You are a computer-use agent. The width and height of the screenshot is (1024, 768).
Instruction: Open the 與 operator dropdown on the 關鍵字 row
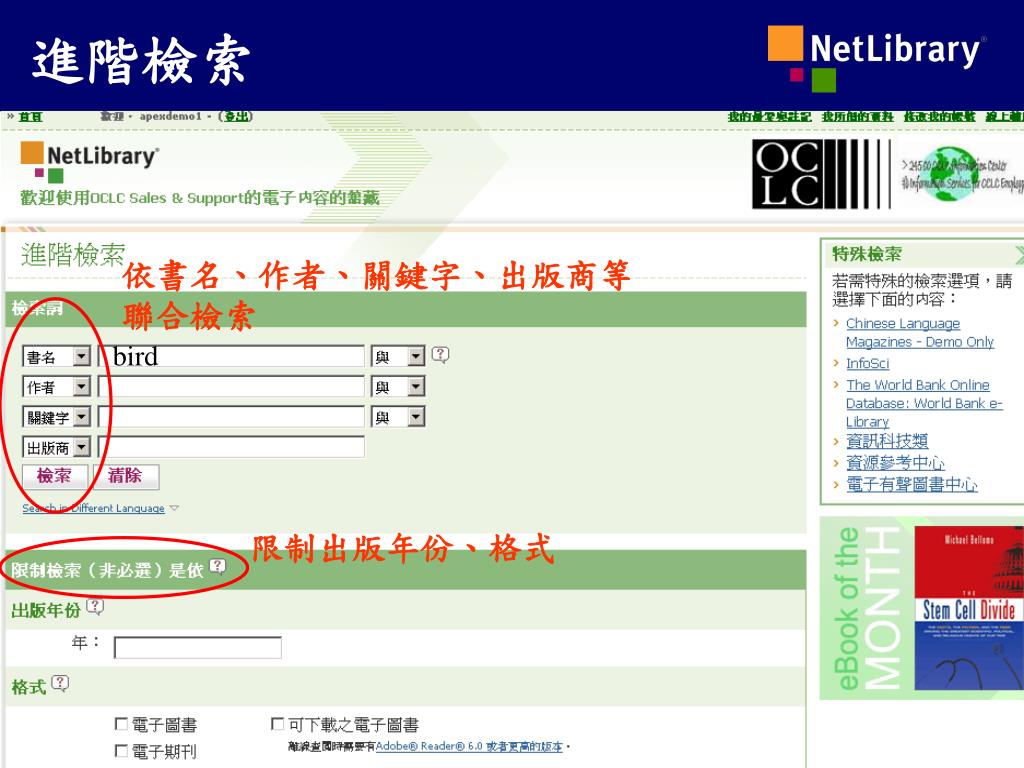pyautogui.click(x=398, y=417)
